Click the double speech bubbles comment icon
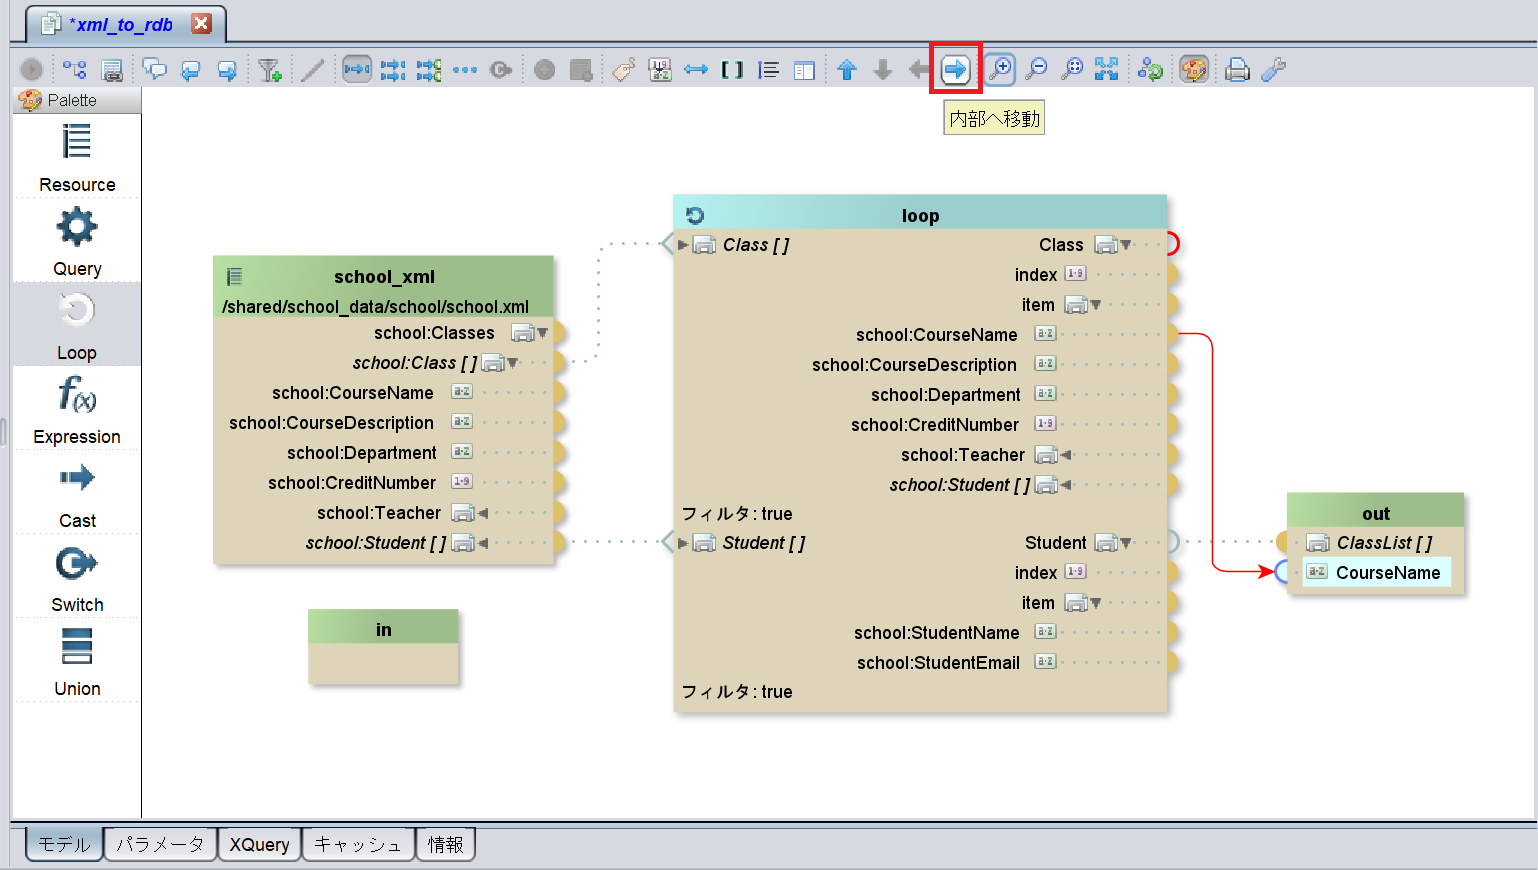The image size is (1538, 870). point(155,69)
